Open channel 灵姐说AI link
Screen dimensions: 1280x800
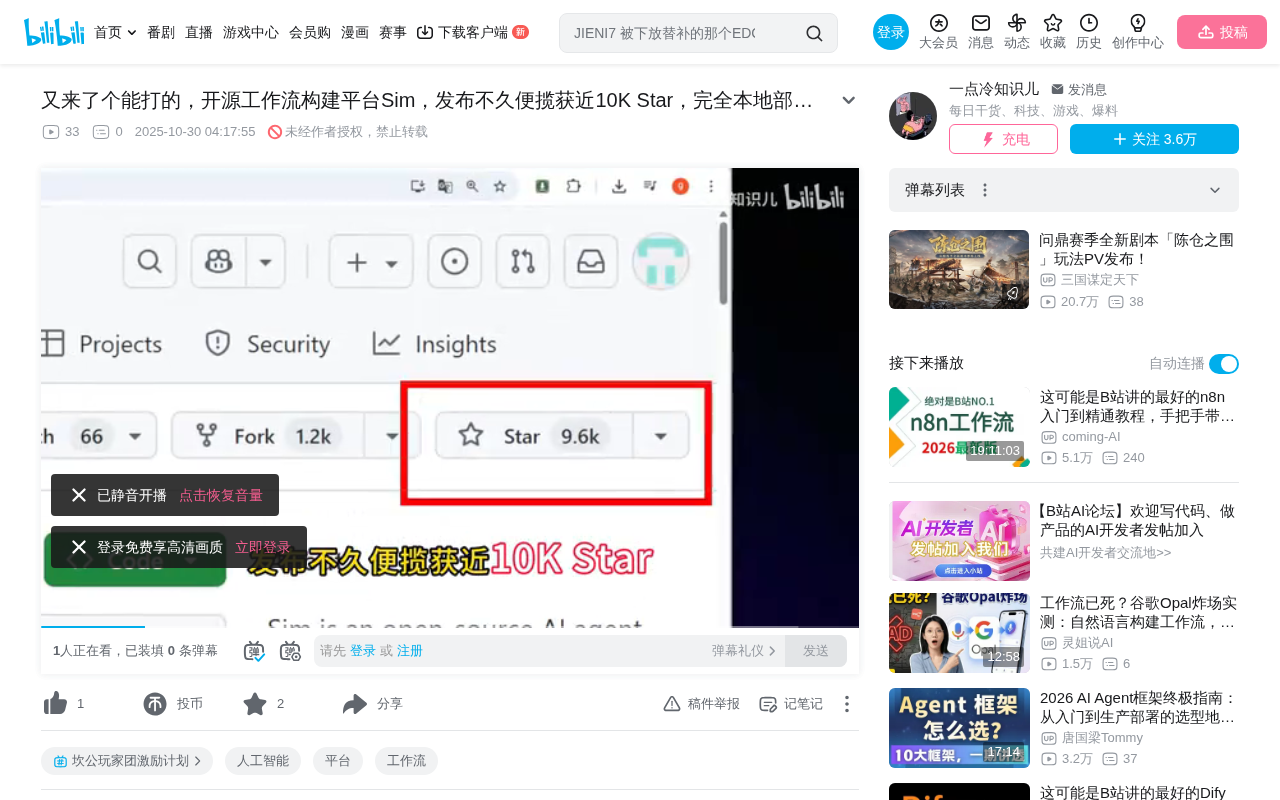click(x=1087, y=643)
